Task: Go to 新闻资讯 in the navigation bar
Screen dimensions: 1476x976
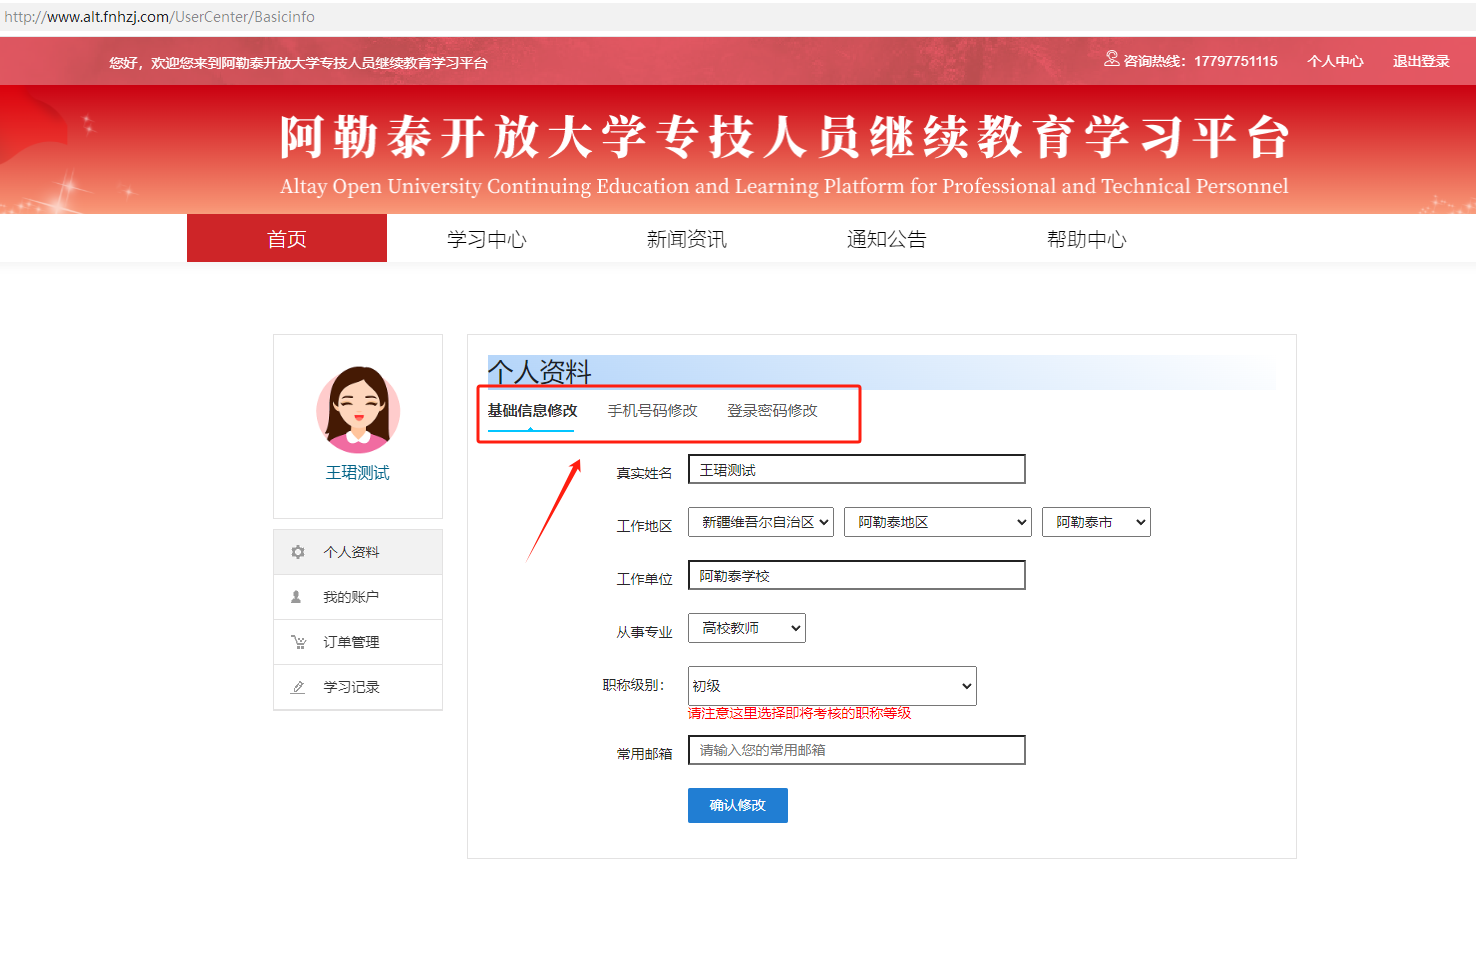Action: click(x=687, y=239)
